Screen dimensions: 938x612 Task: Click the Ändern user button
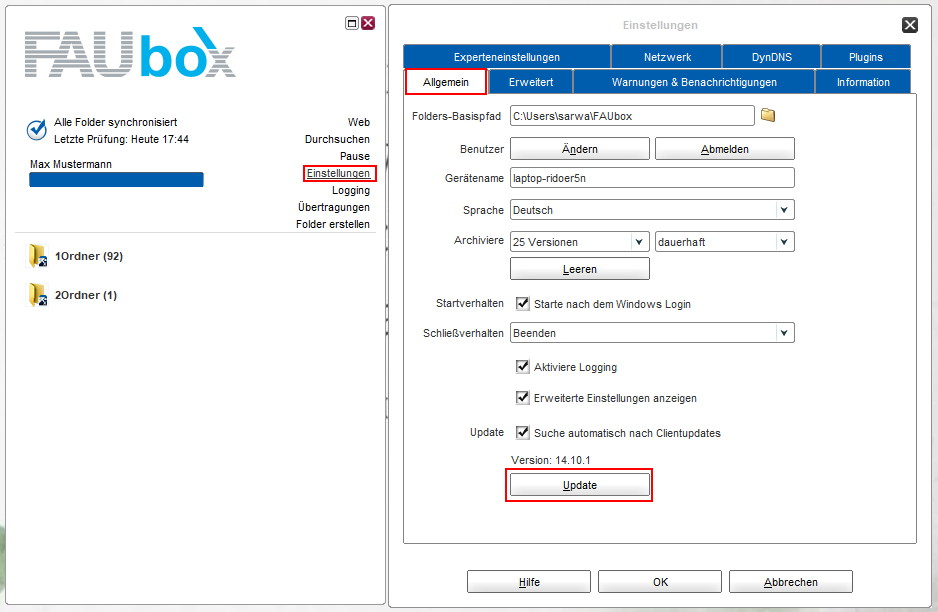[x=580, y=149]
